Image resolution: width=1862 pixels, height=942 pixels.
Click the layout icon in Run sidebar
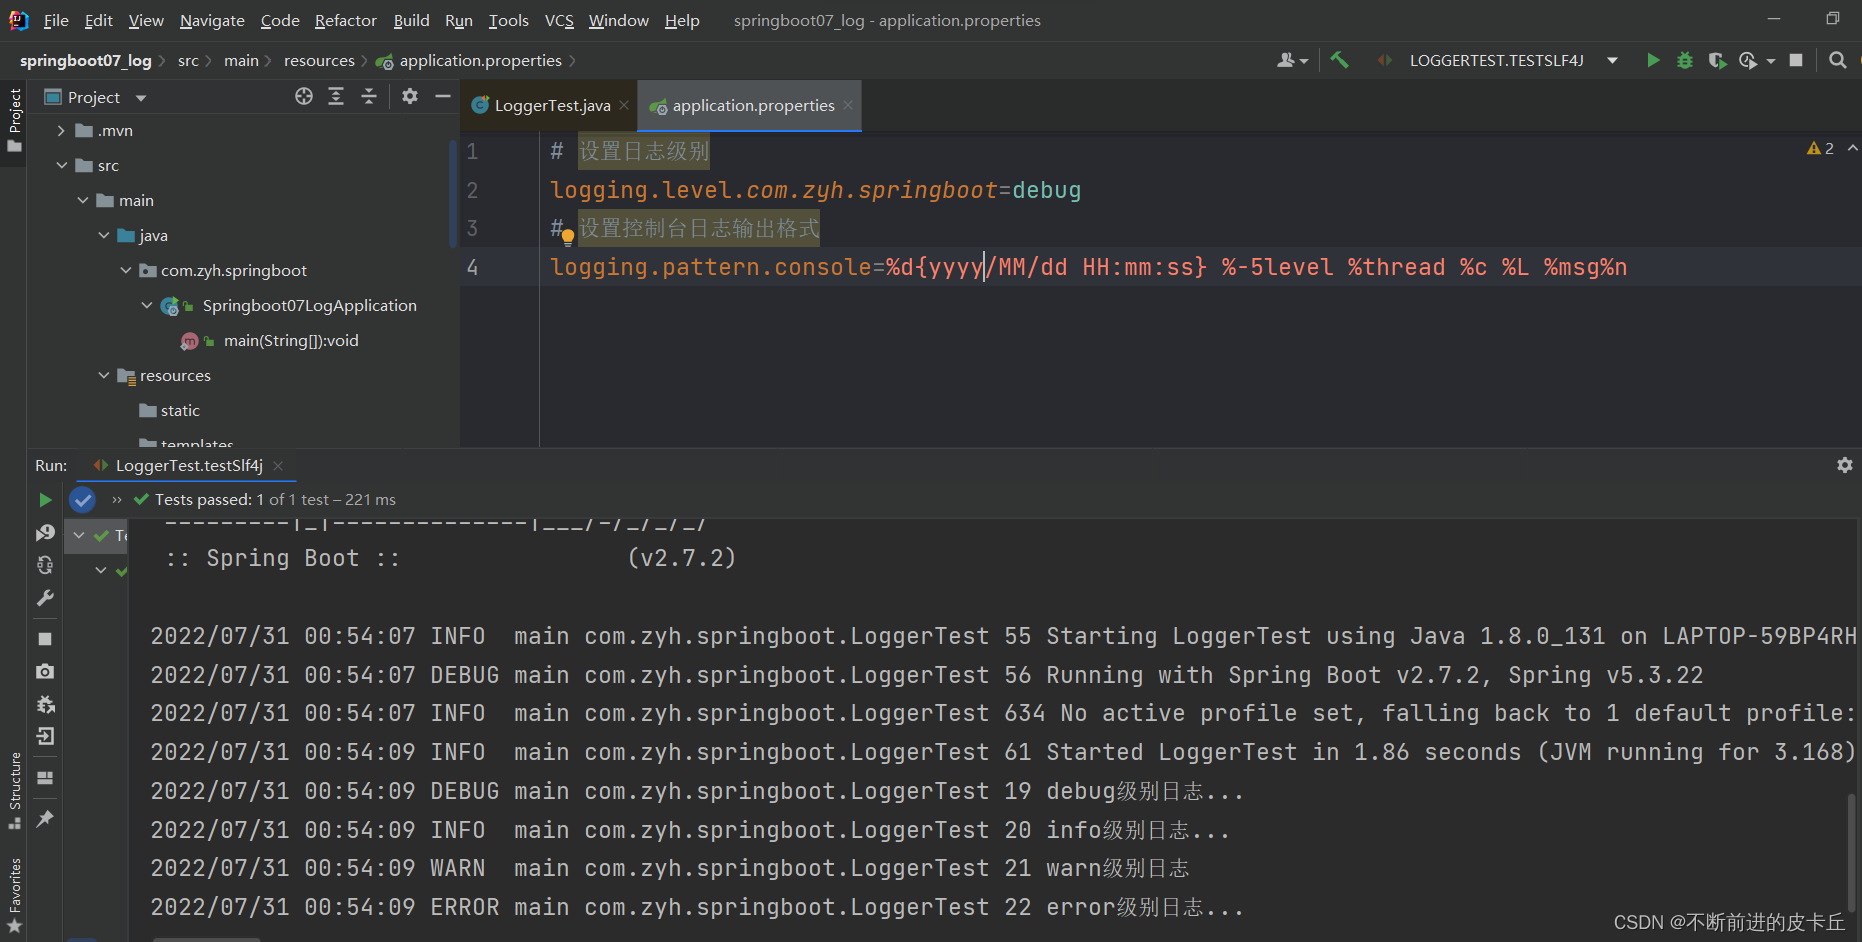pyautogui.click(x=45, y=777)
